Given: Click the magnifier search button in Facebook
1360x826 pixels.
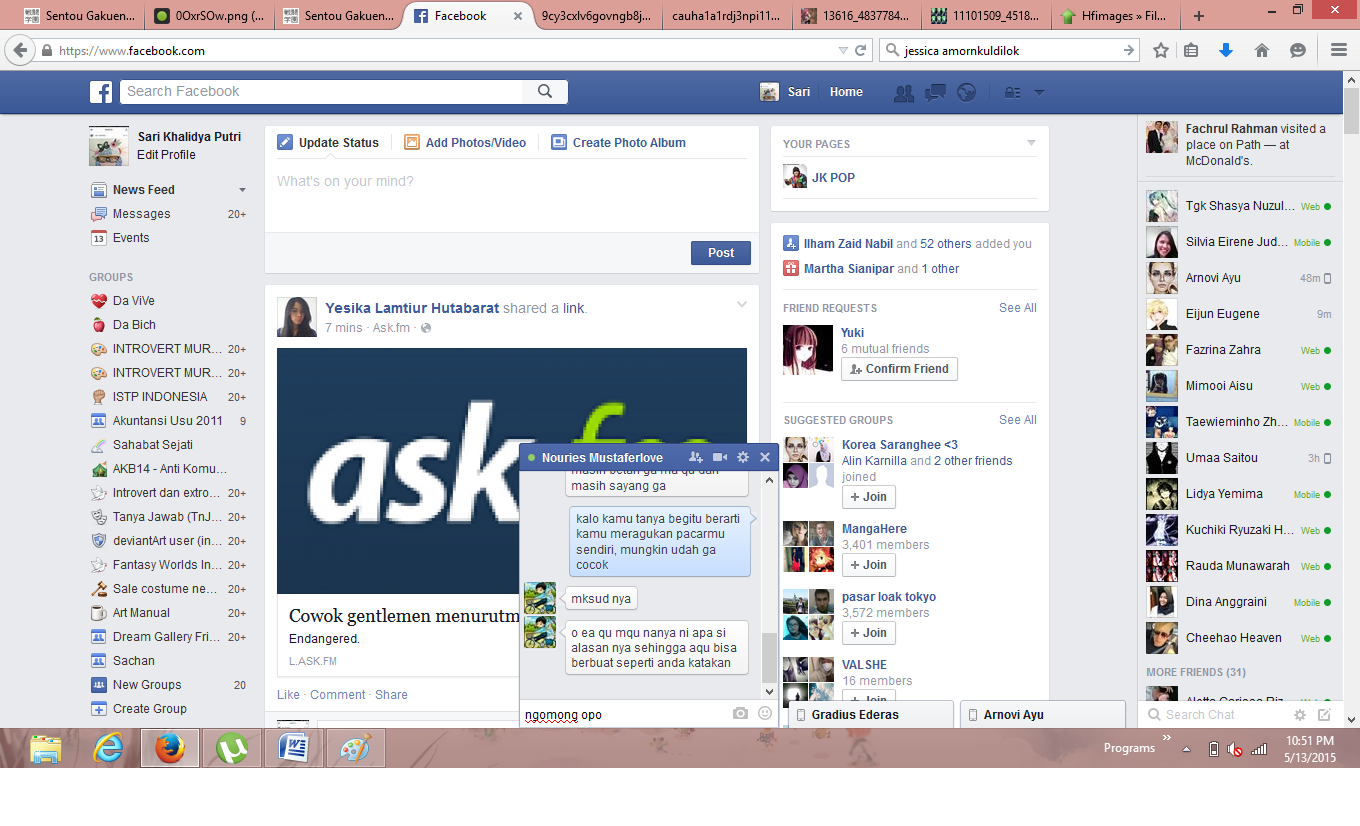Looking at the screenshot, I should pos(545,92).
